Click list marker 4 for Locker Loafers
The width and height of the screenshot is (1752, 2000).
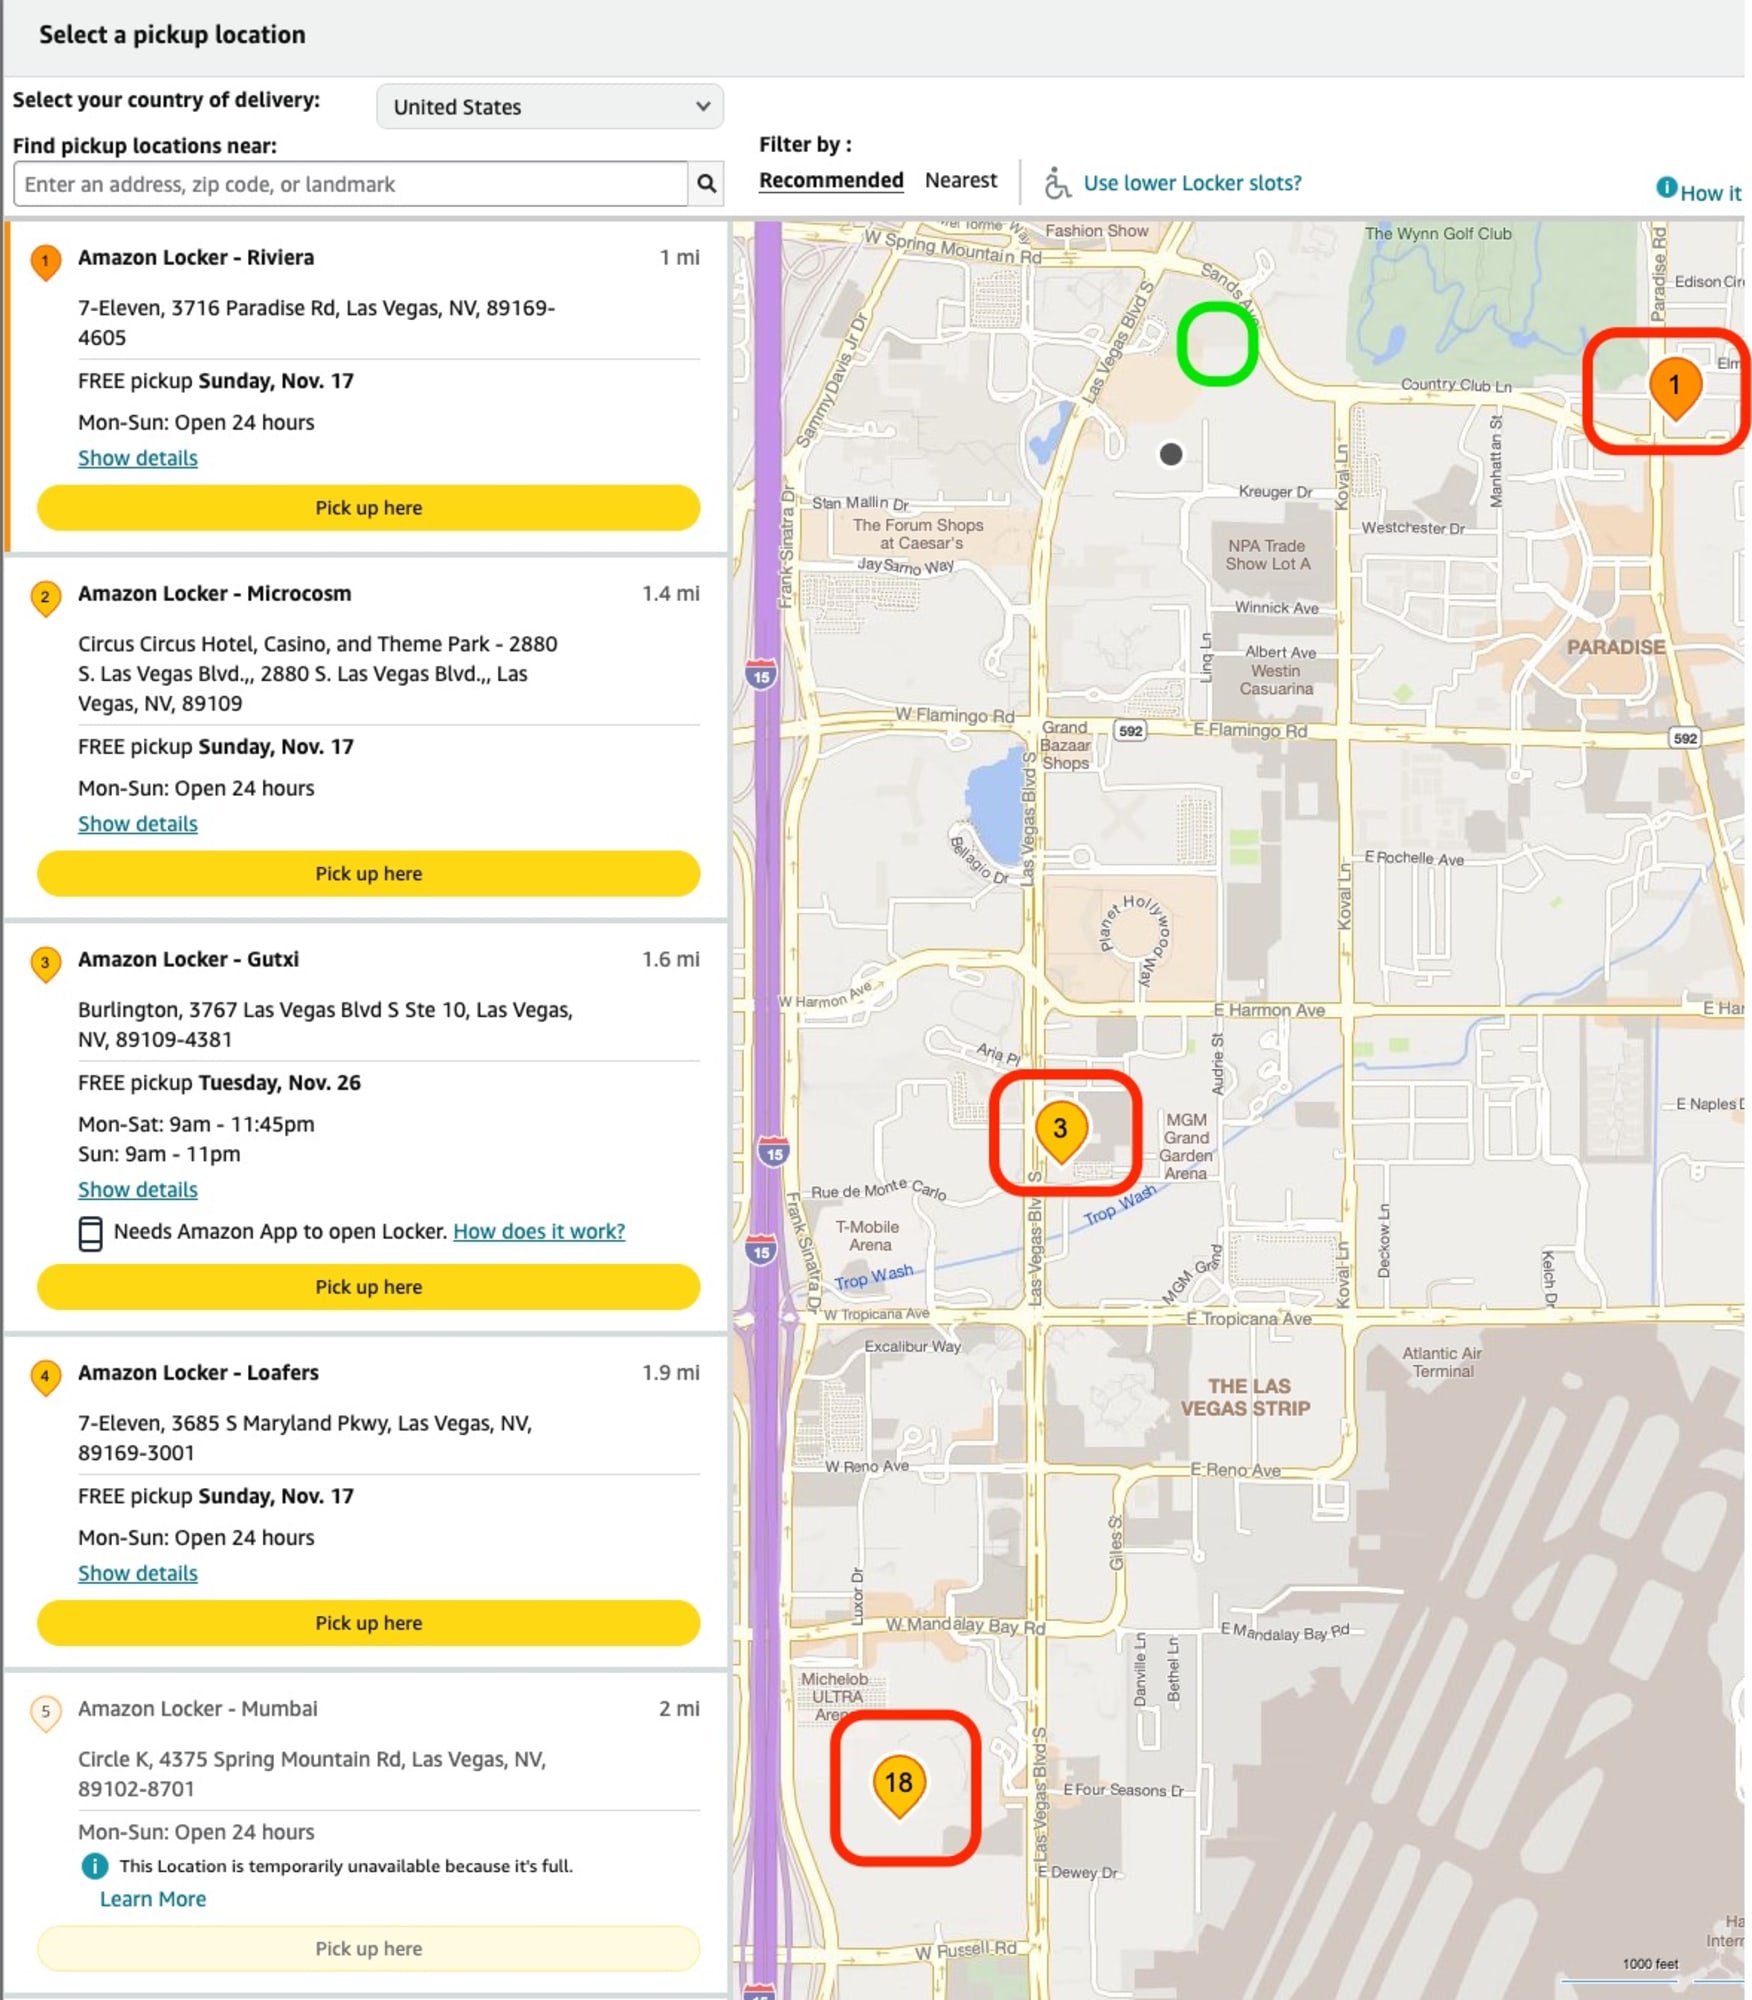pyautogui.click(x=45, y=1377)
